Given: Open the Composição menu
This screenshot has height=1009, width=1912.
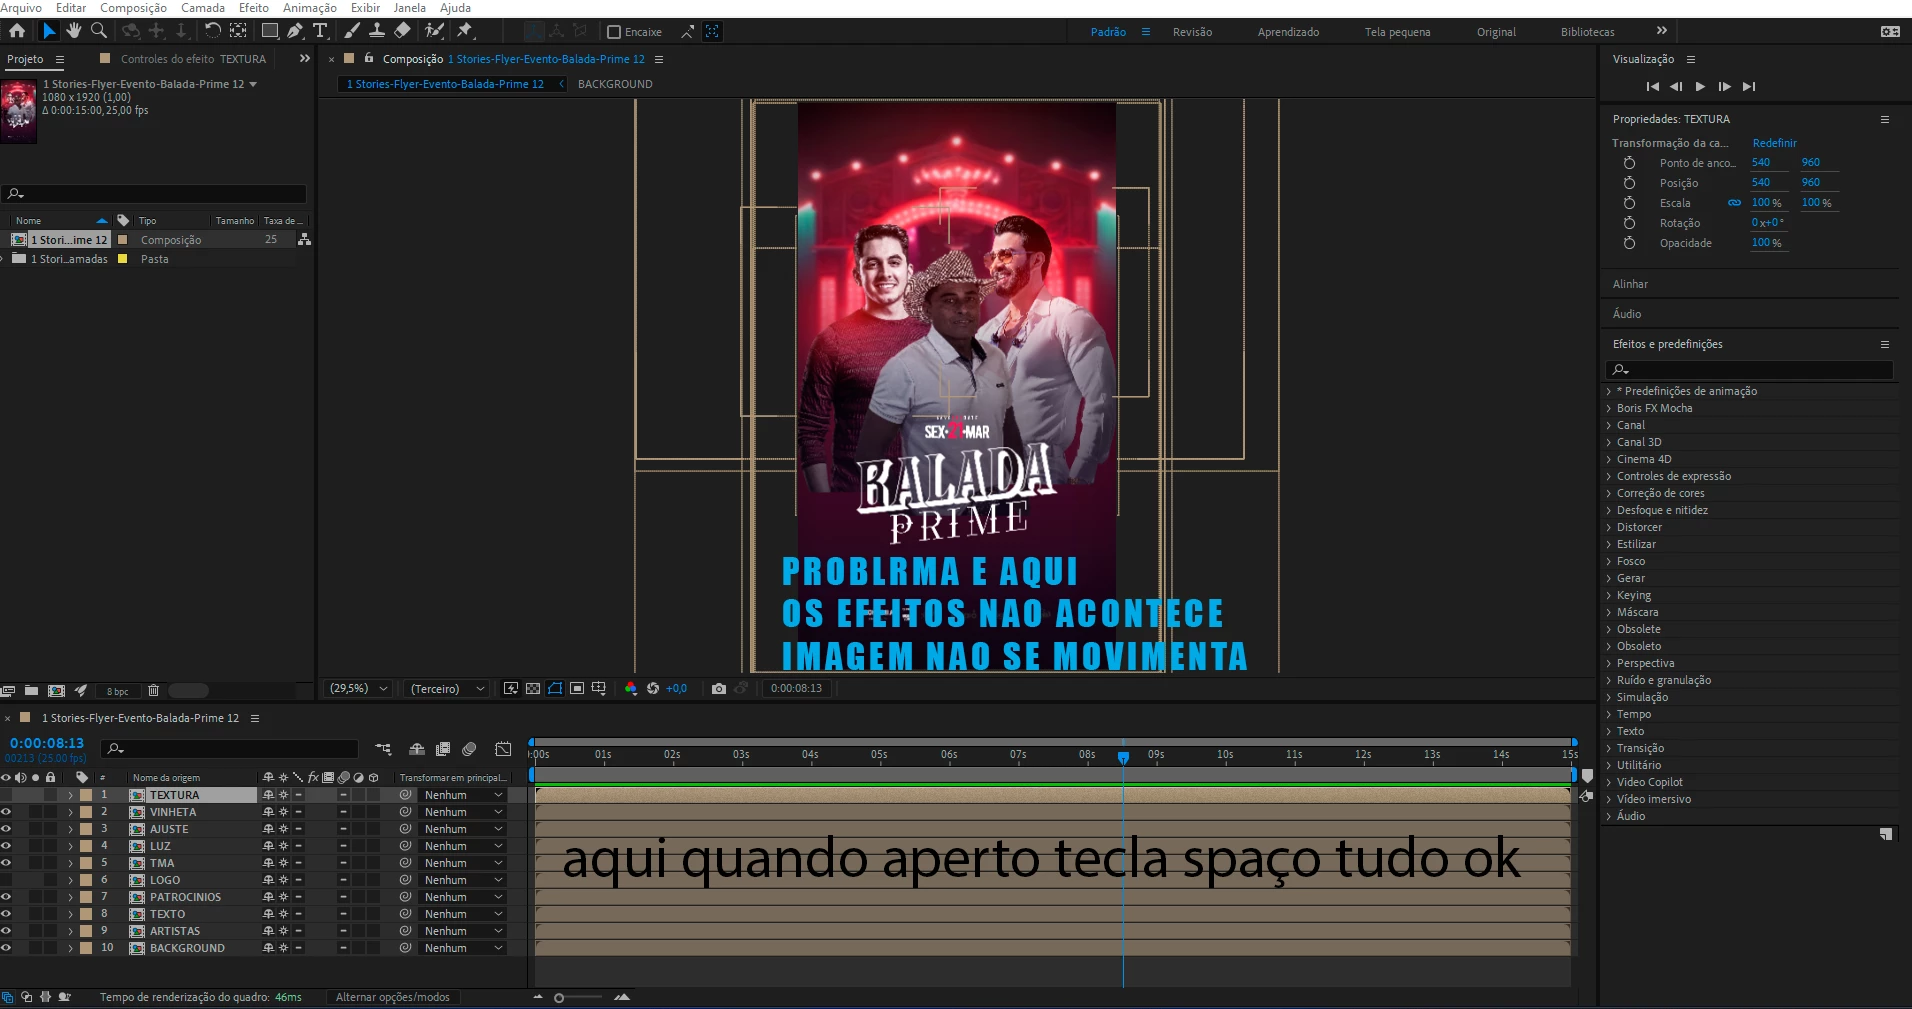Looking at the screenshot, I should click(133, 8).
